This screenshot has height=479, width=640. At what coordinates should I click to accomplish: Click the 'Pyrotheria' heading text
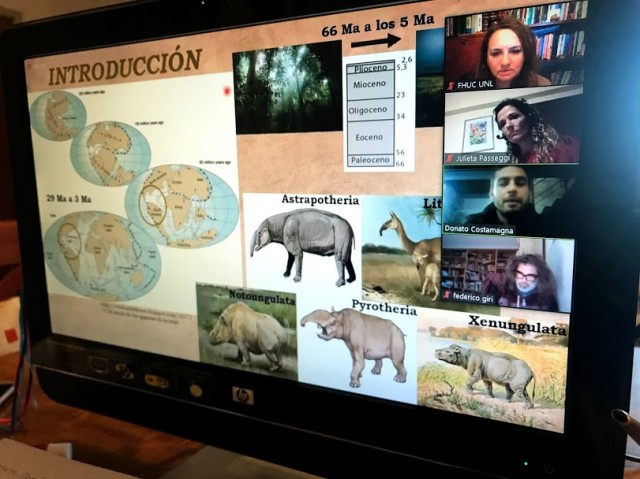tap(384, 308)
